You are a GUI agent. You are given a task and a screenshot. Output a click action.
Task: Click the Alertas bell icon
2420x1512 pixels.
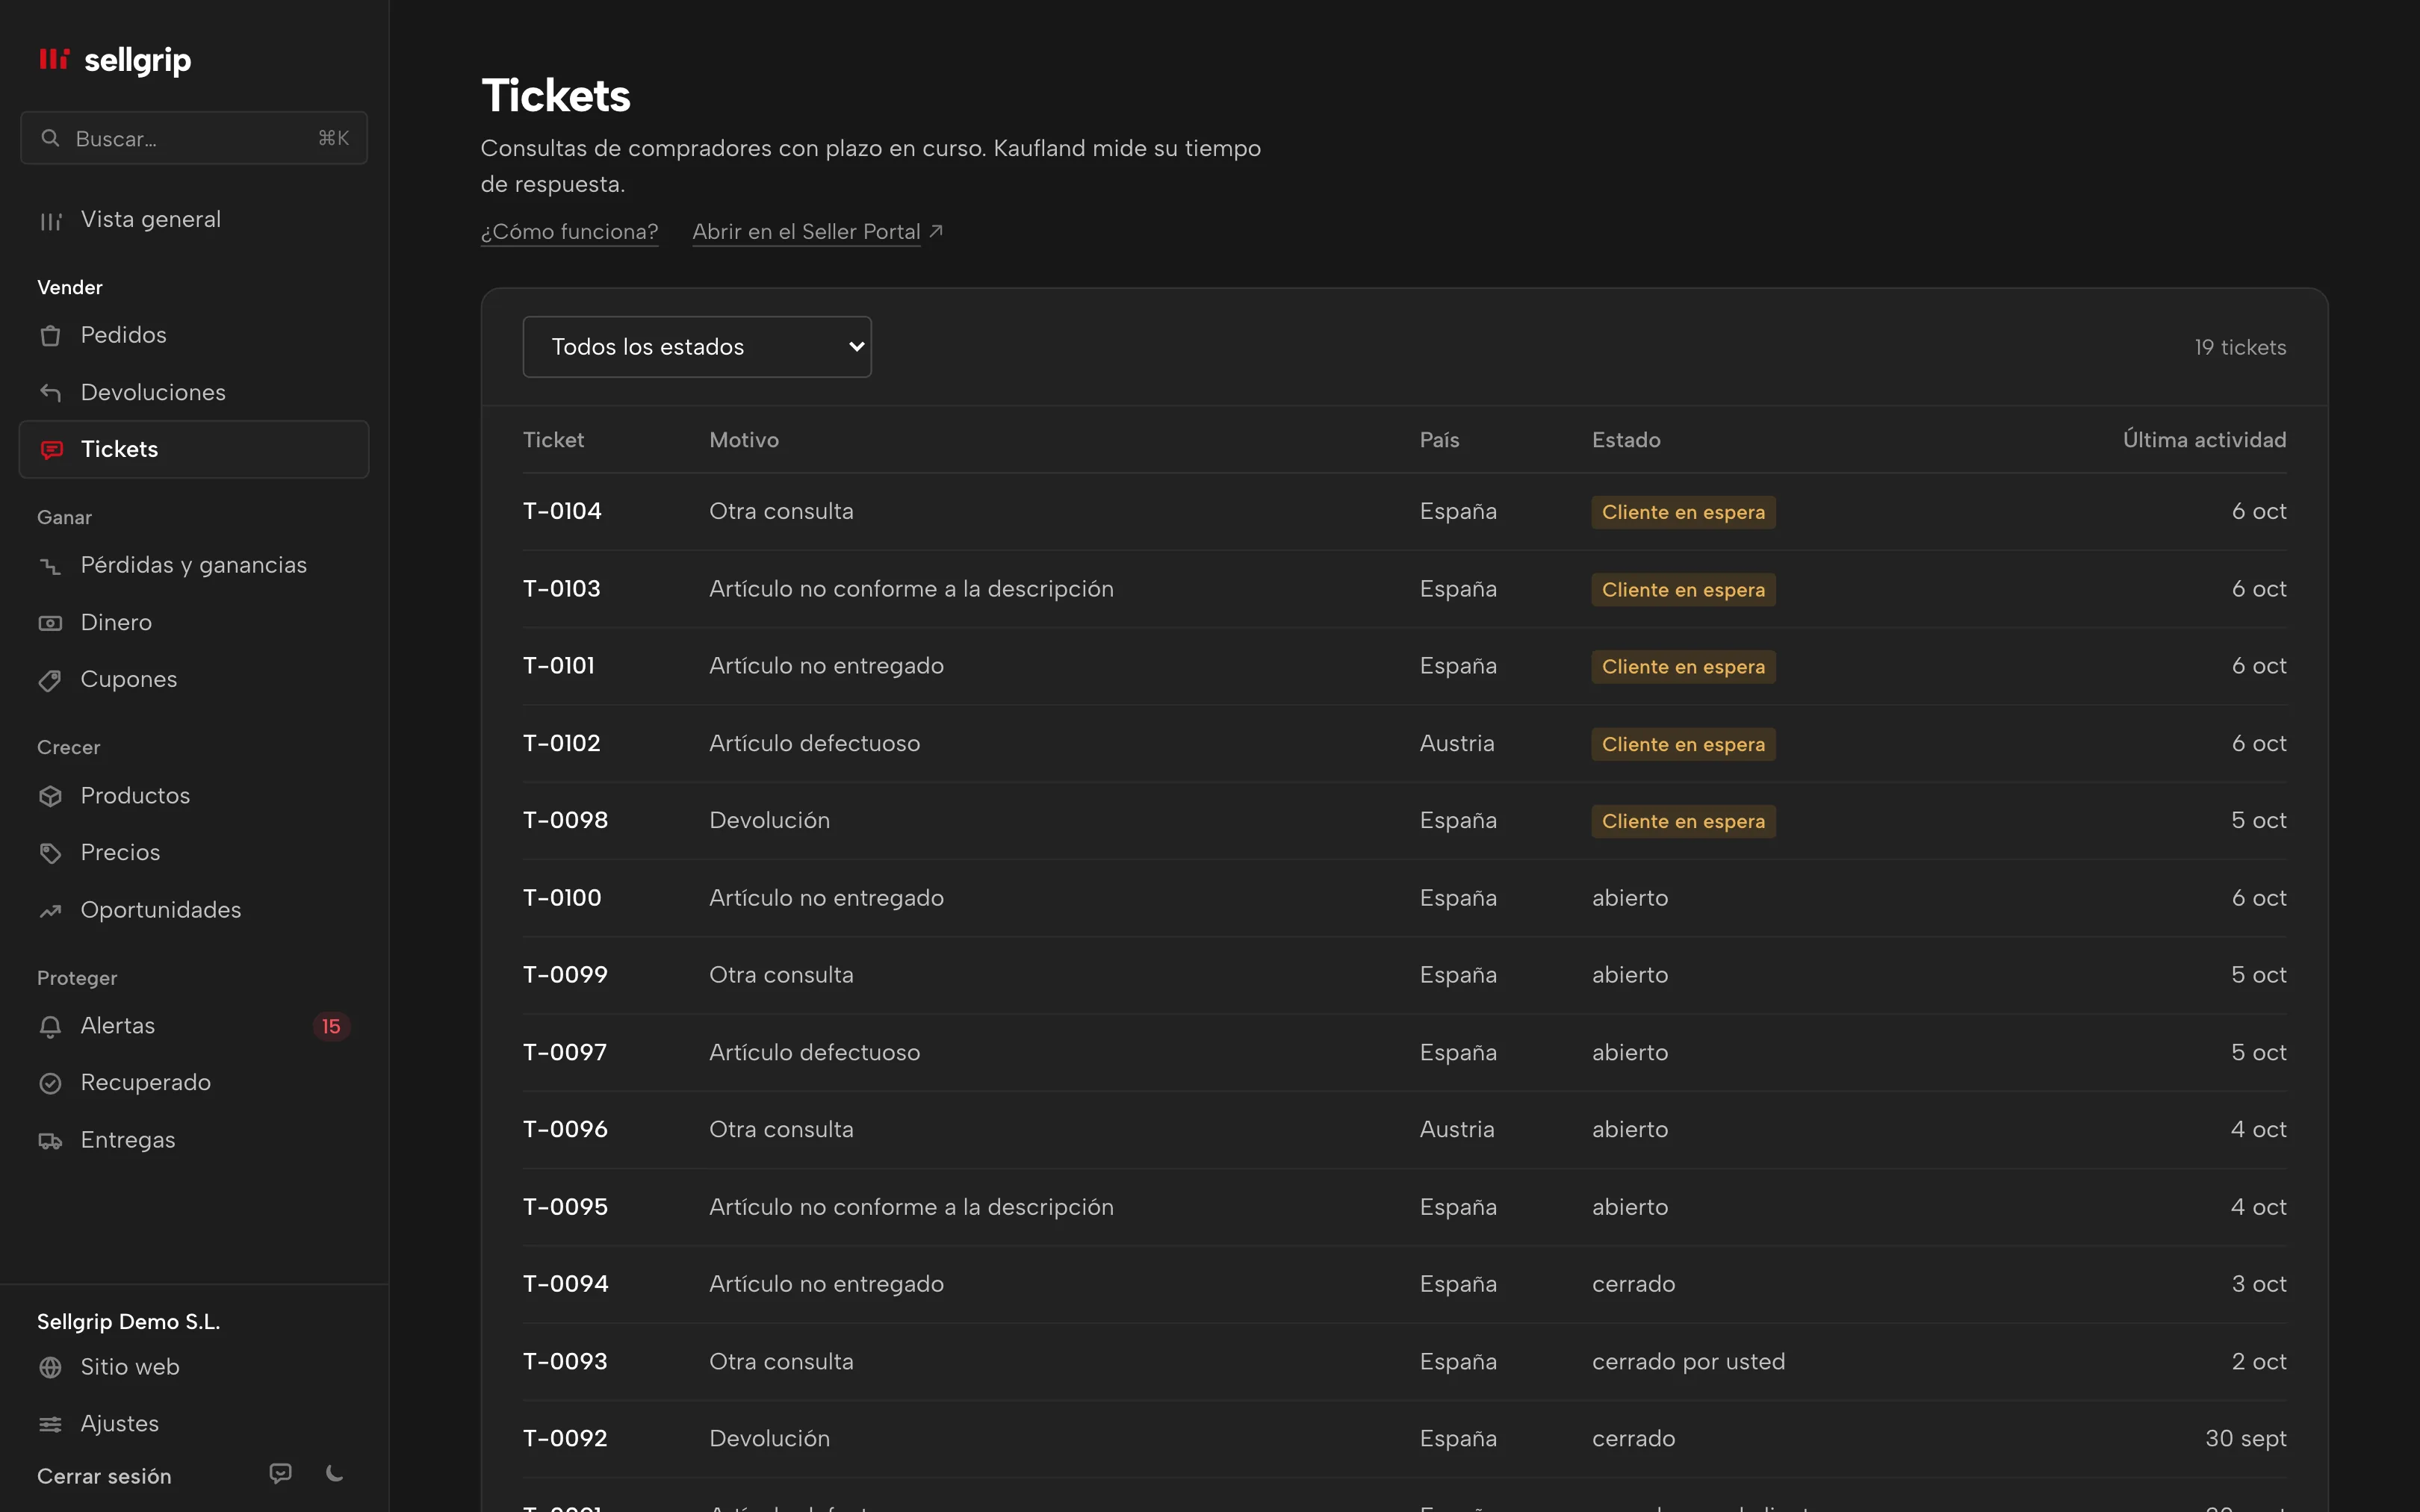tap(50, 1027)
